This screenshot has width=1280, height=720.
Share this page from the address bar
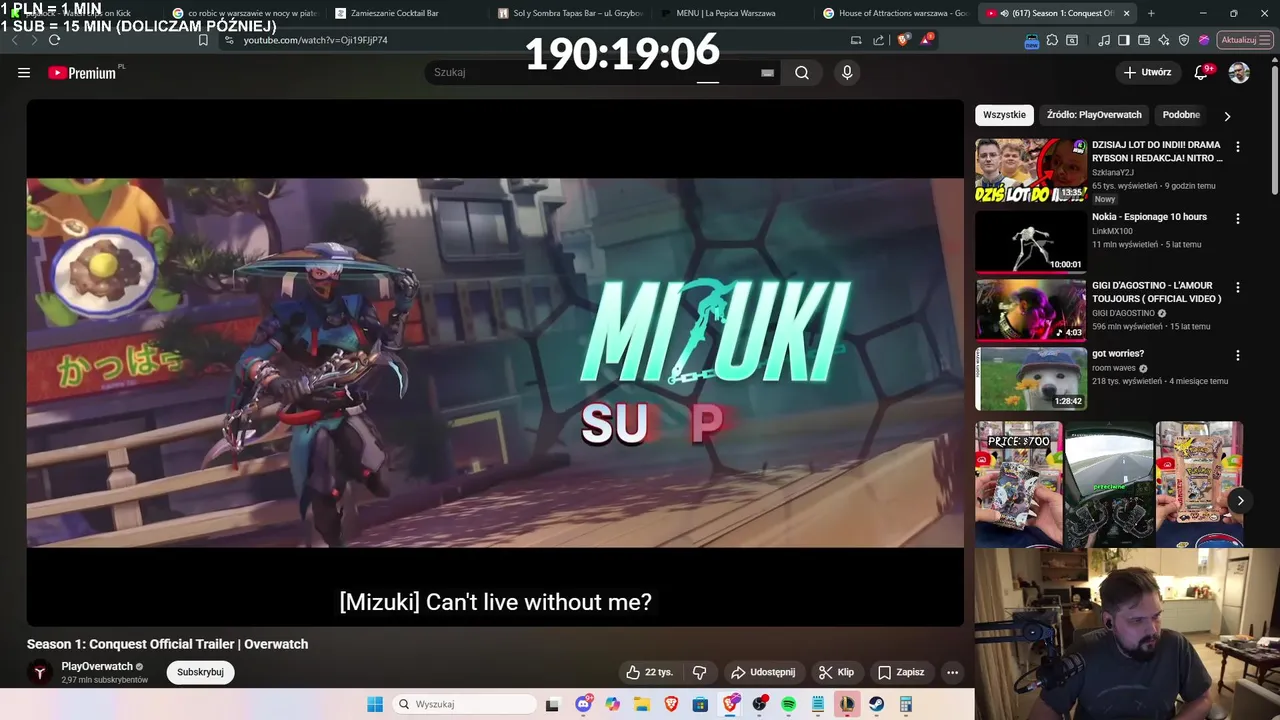click(x=879, y=40)
